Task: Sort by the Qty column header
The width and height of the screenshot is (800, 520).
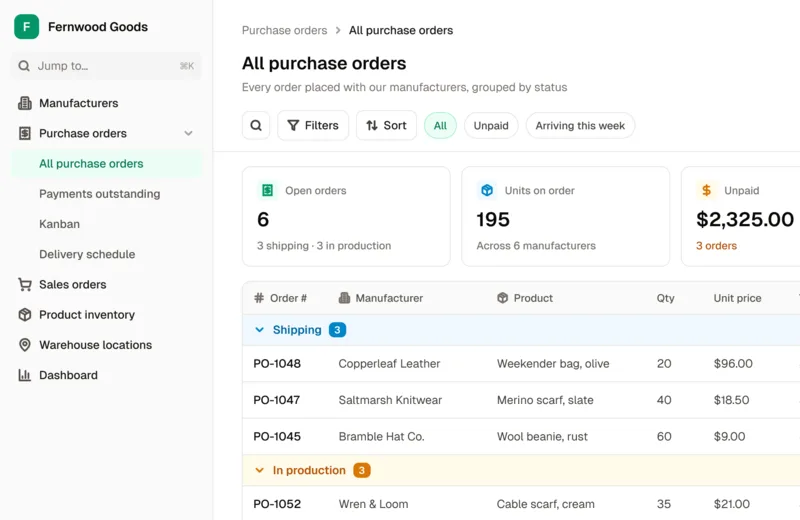Action: pyautogui.click(x=665, y=298)
